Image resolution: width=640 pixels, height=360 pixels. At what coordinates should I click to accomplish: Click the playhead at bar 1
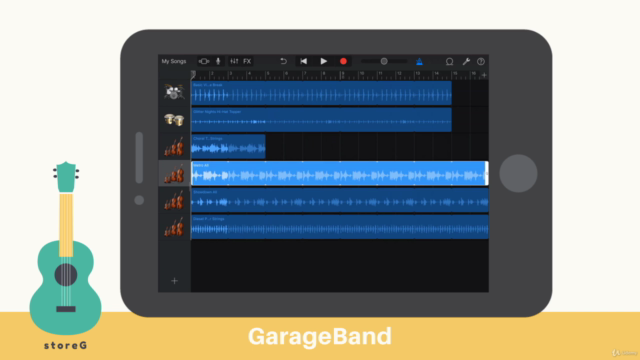[193, 75]
